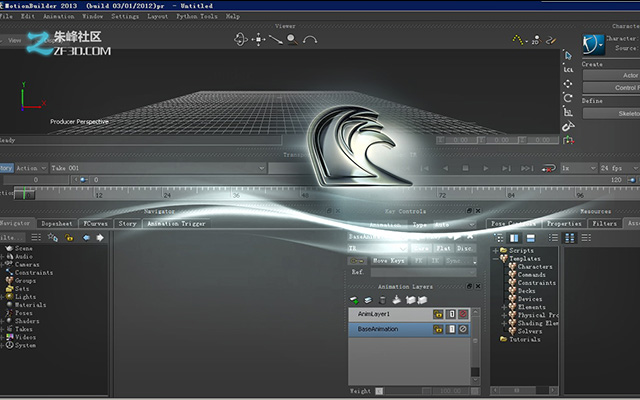Collapse the Templates folder
The image size is (640, 400).
click(496, 259)
